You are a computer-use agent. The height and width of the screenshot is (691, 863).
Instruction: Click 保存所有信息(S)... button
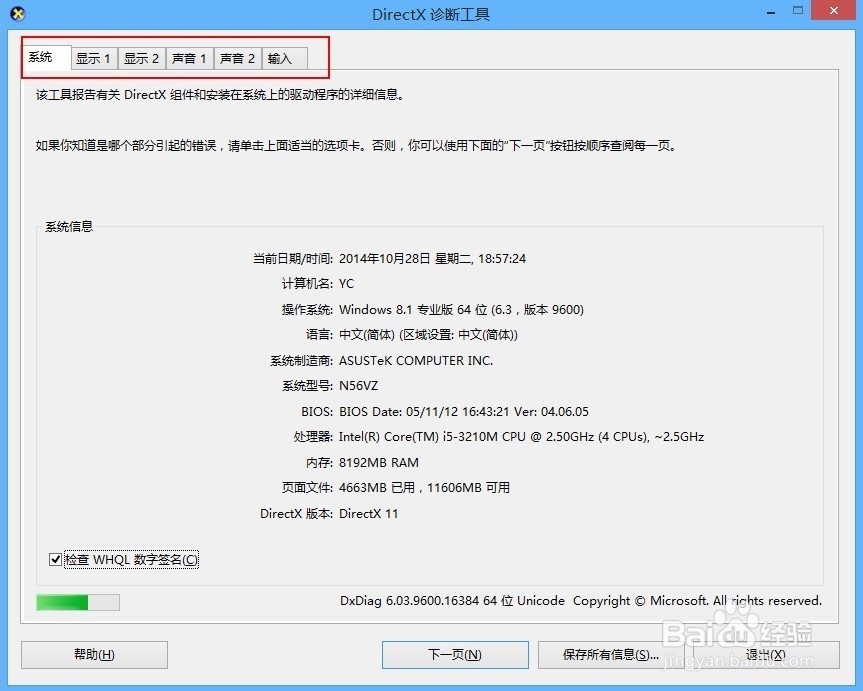(611, 655)
